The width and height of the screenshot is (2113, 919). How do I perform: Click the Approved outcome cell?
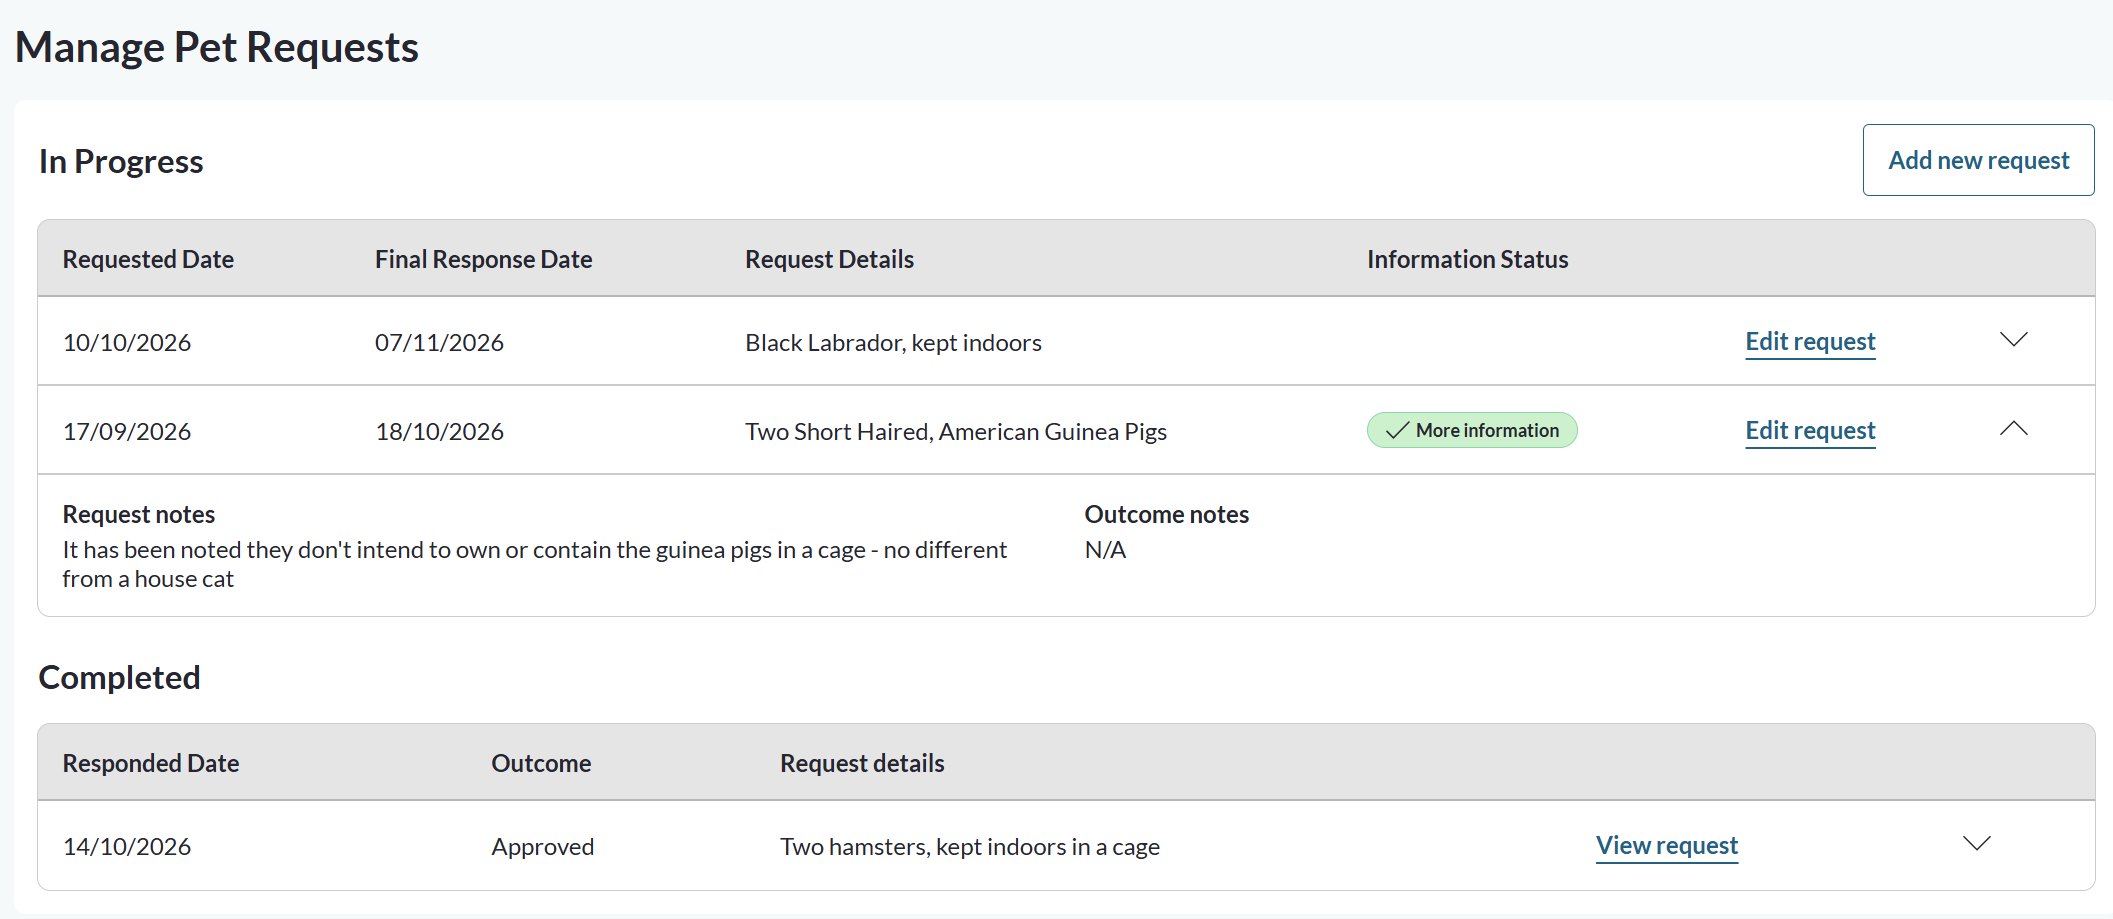click(x=543, y=847)
